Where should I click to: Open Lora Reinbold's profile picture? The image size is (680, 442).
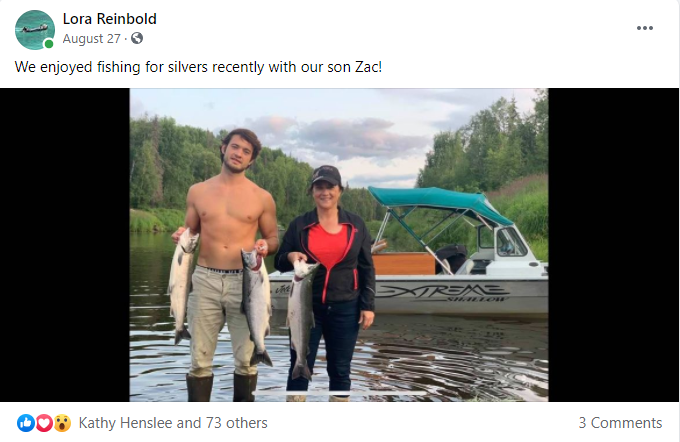pyautogui.click(x=35, y=29)
